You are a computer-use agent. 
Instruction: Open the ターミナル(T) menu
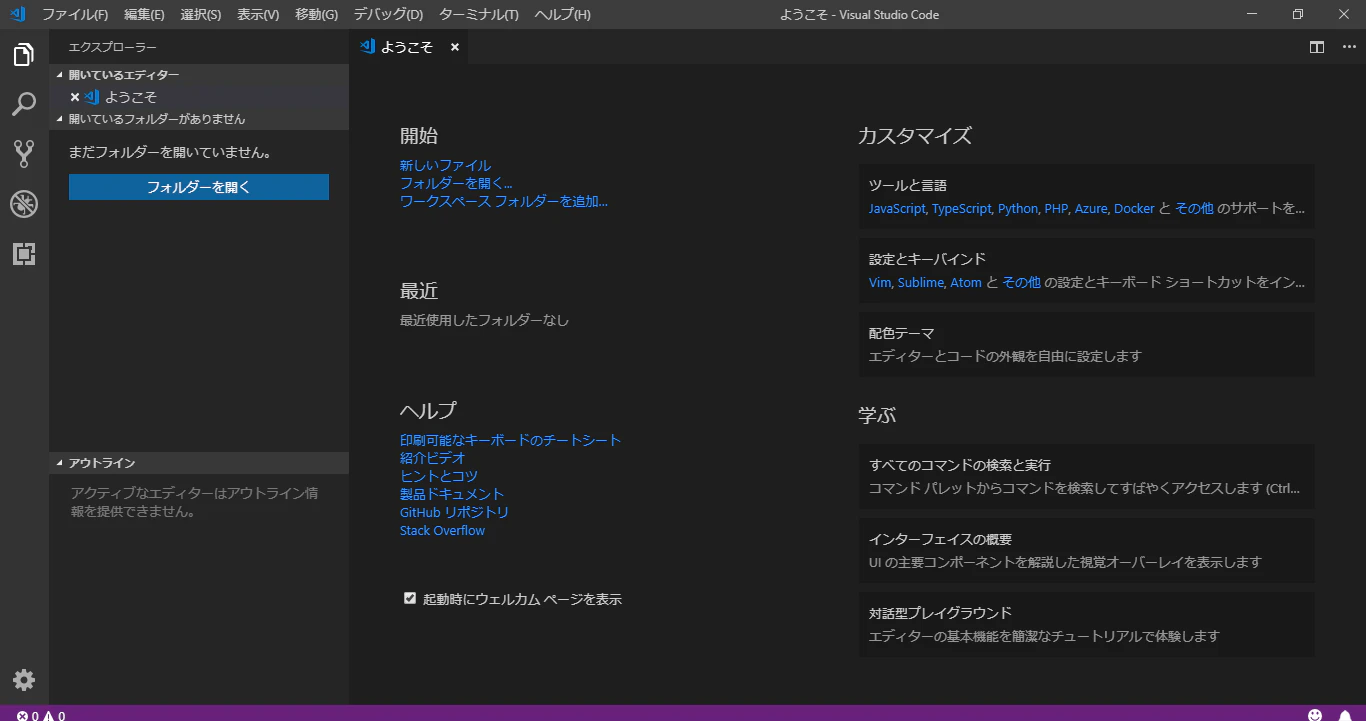(479, 15)
